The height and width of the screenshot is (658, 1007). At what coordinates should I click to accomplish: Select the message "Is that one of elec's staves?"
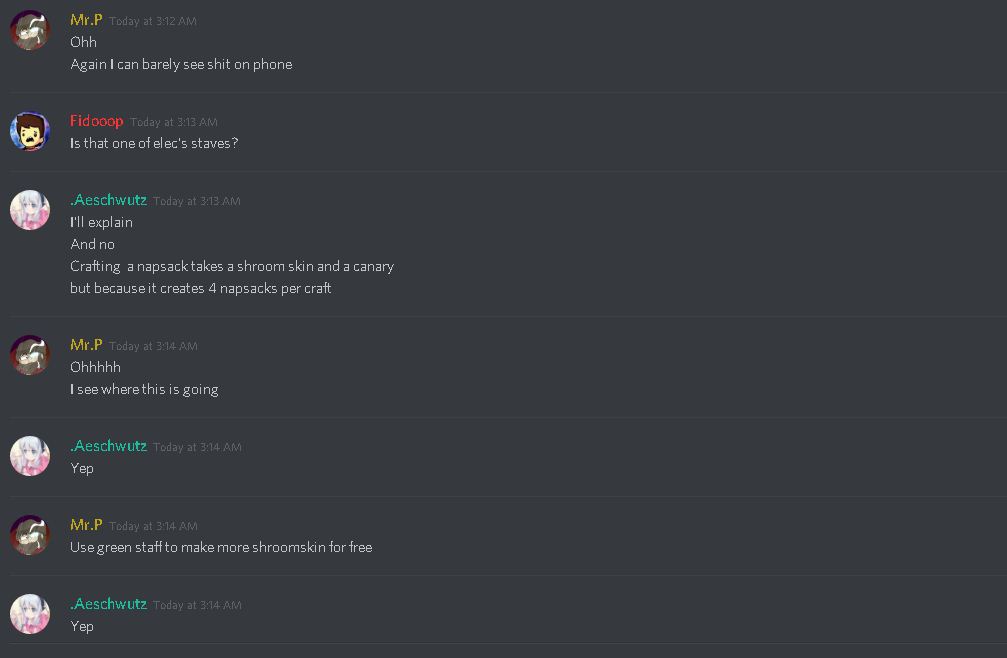[154, 143]
